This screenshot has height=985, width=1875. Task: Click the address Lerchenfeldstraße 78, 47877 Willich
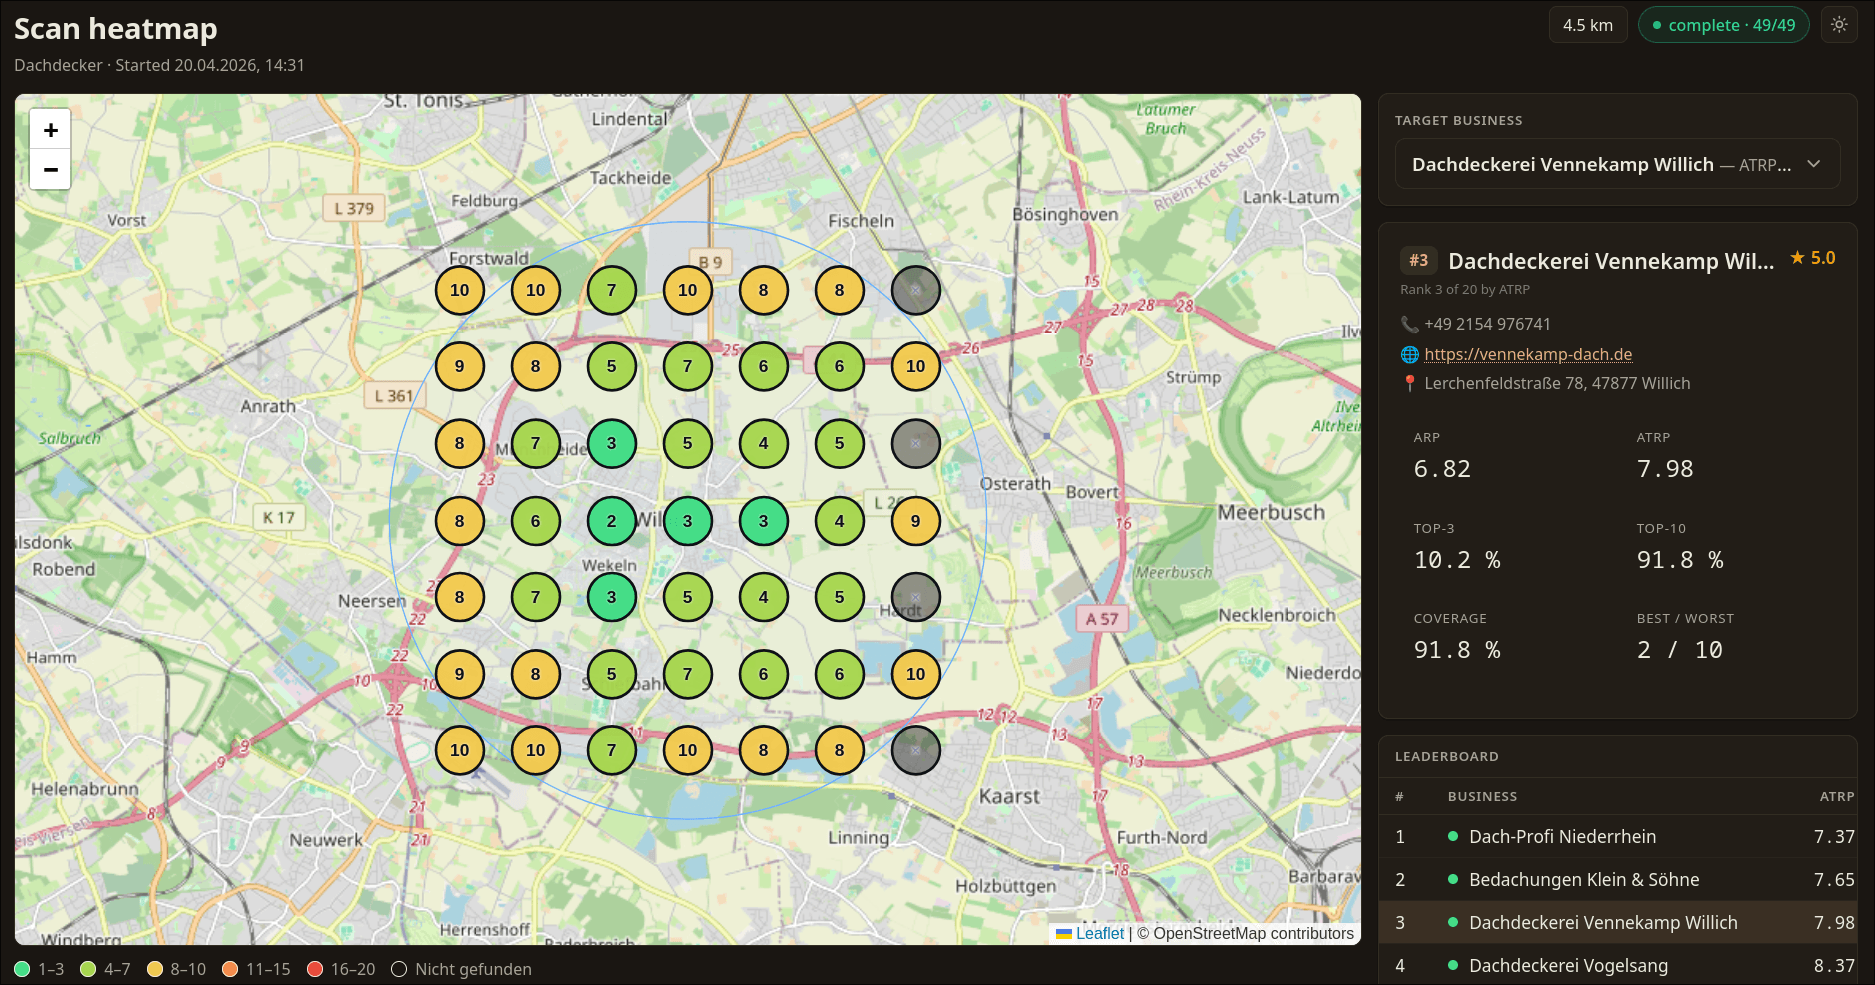coord(1557,383)
